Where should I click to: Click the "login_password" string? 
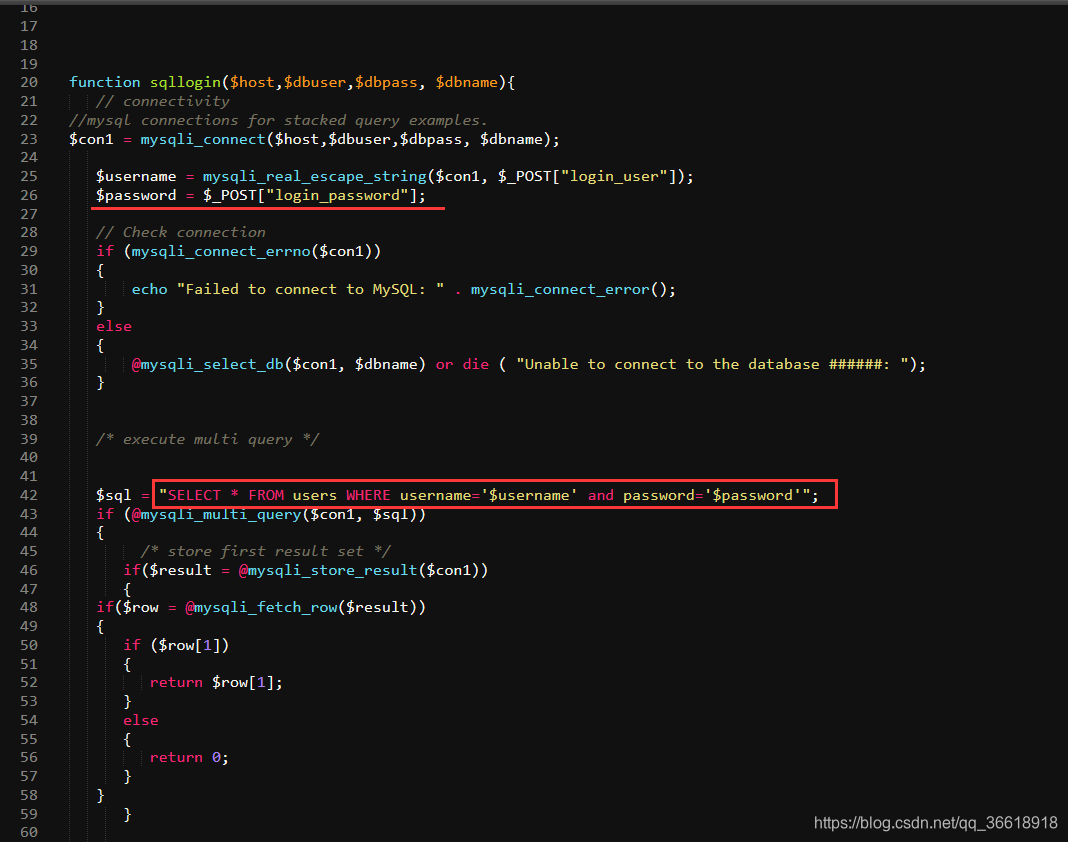click(337, 196)
